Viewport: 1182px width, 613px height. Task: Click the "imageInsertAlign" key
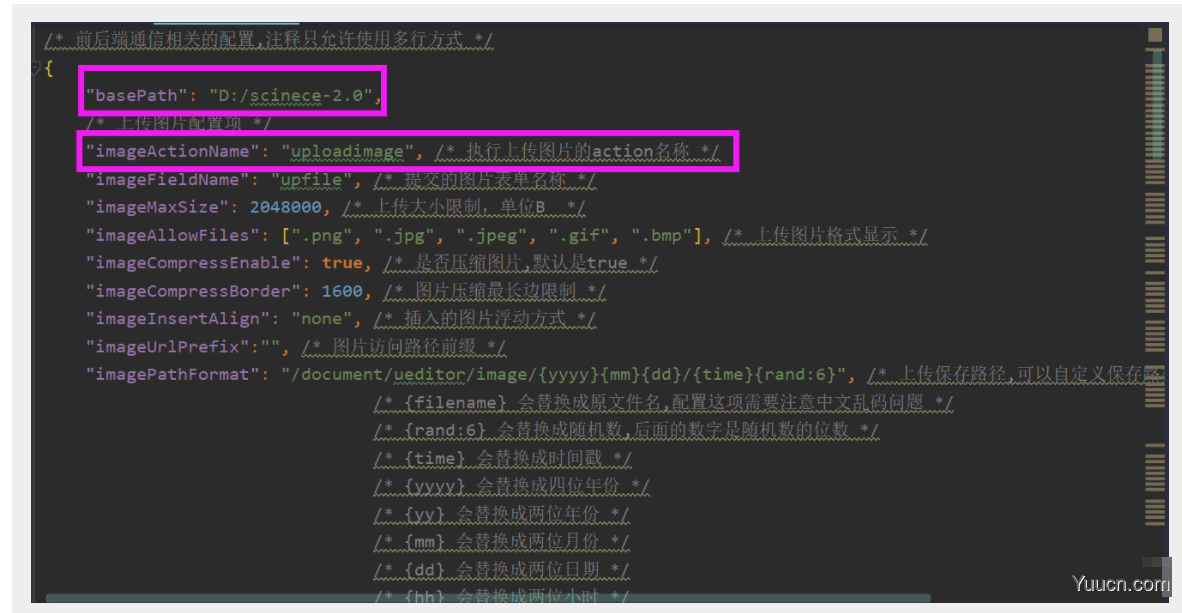pos(177,319)
